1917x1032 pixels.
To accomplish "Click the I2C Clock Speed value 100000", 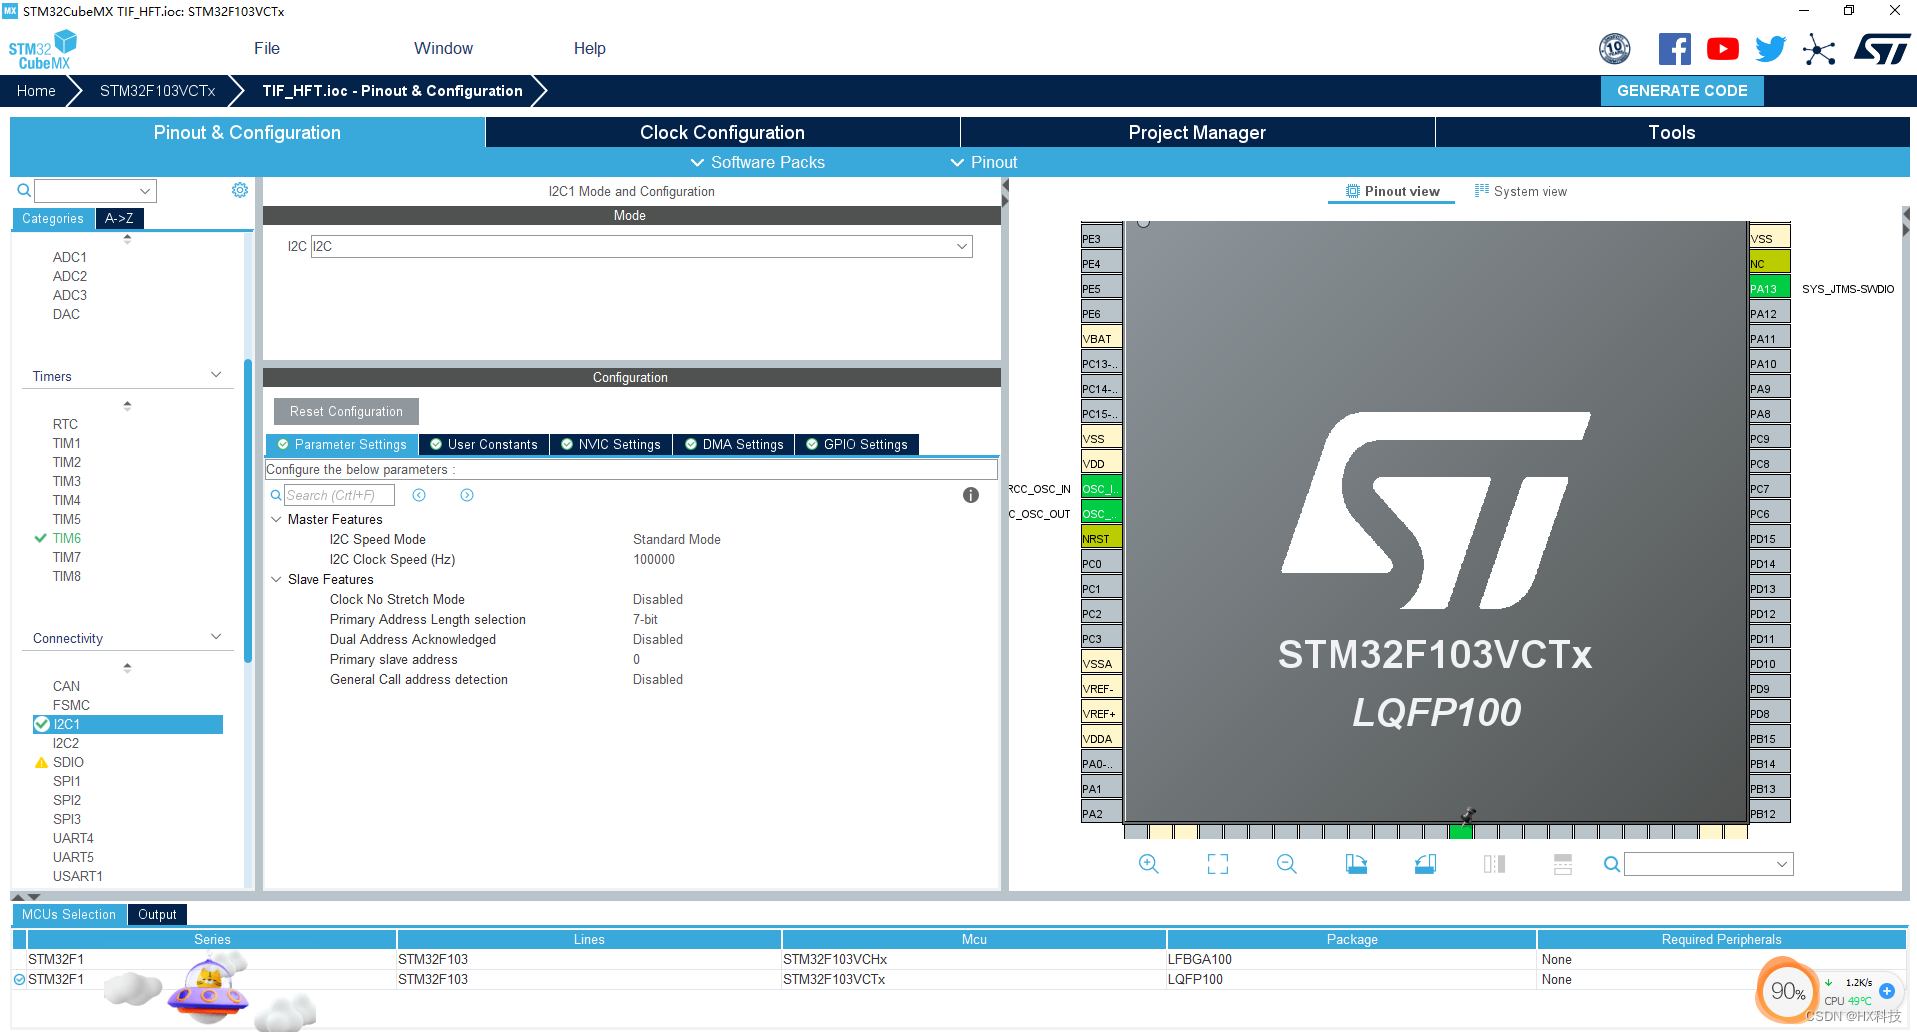I will (654, 559).
